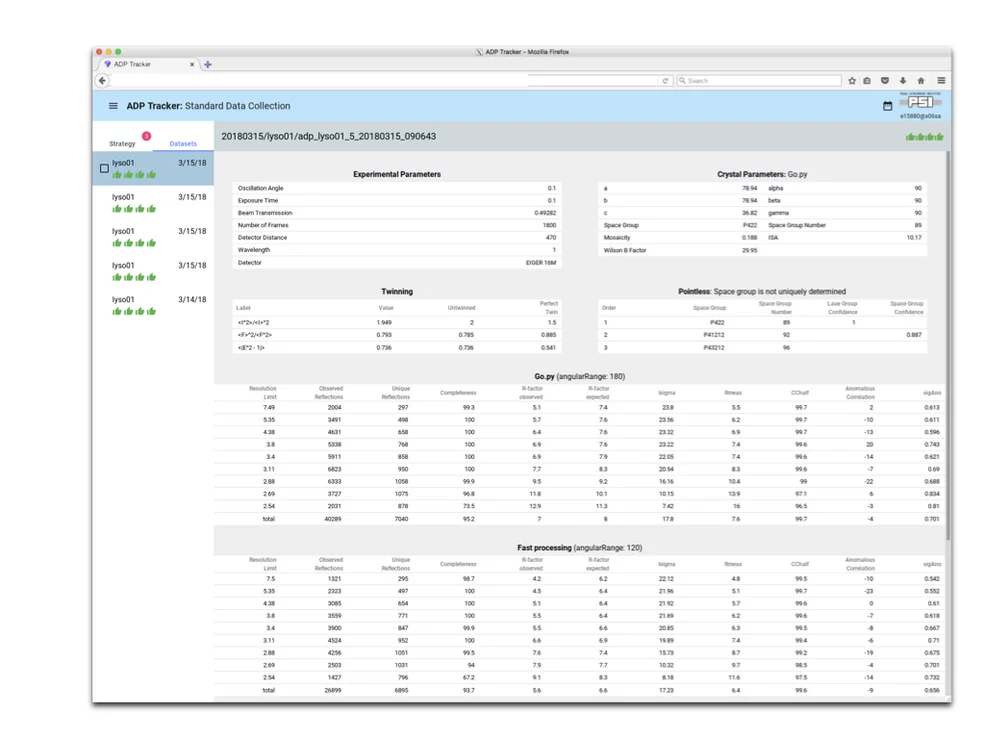Tick the checkbox beside the selected lyso01 dataset
985x739 pixels.
coord(104,168)
